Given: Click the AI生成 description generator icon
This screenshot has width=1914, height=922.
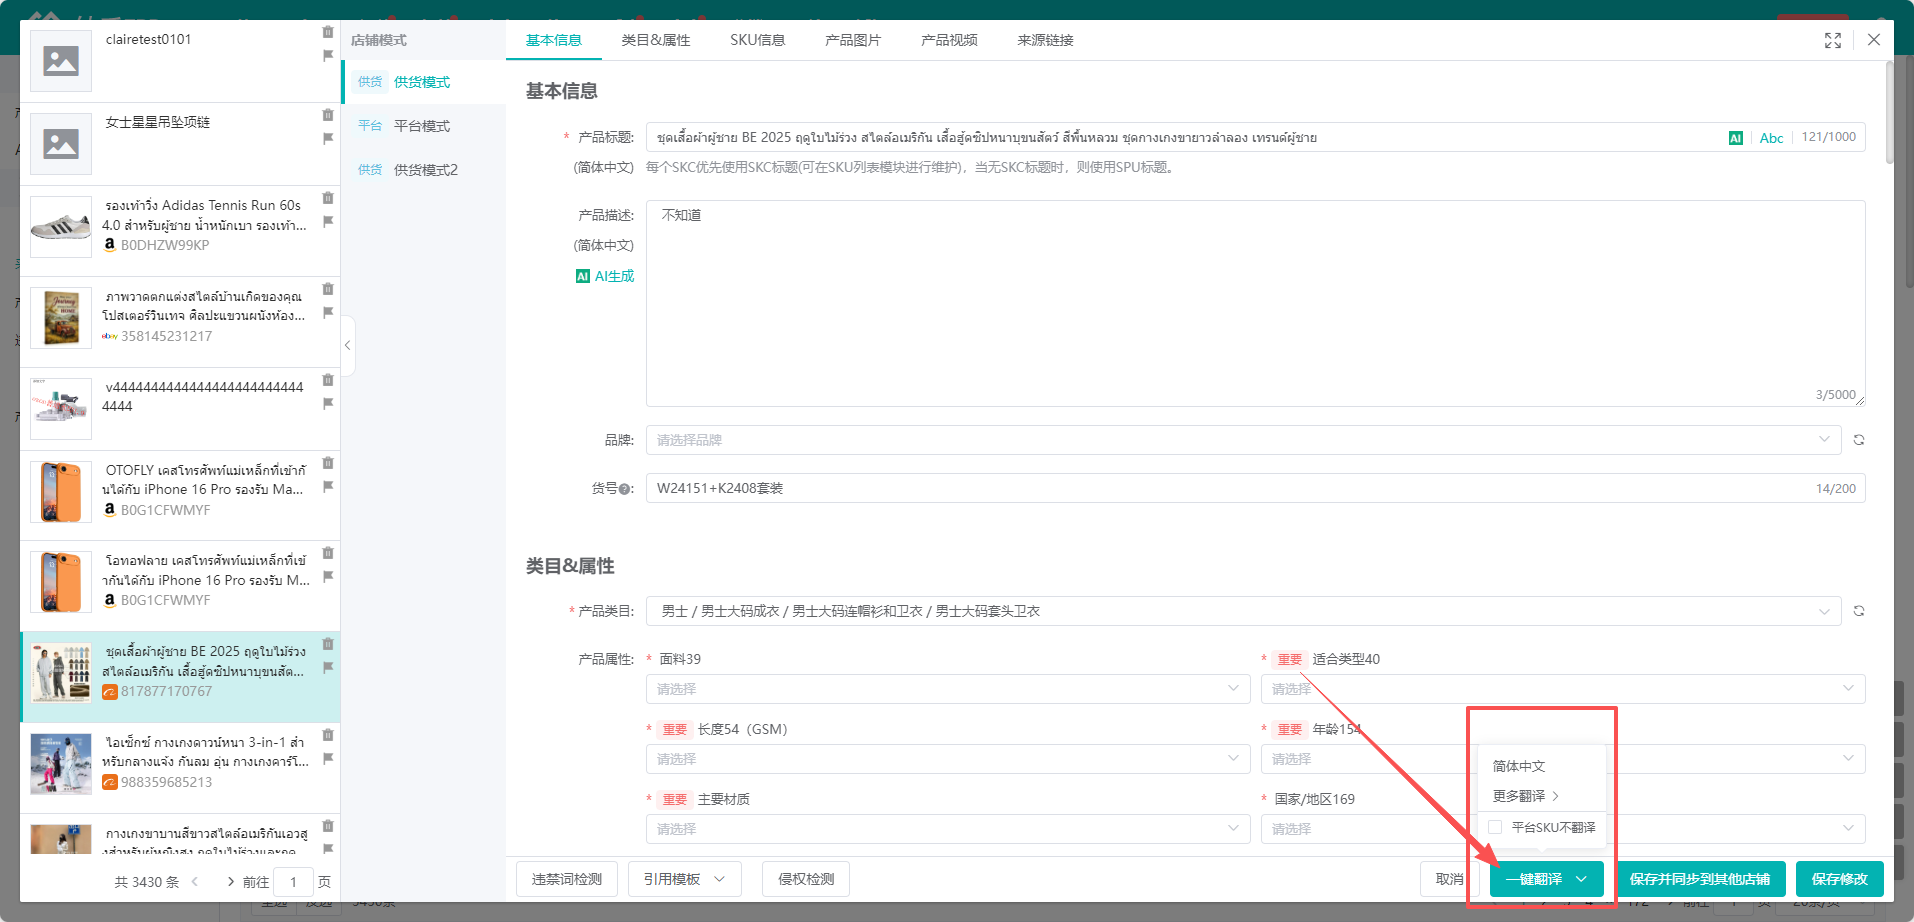Looking at the screenshot, I should pos(582,276).
